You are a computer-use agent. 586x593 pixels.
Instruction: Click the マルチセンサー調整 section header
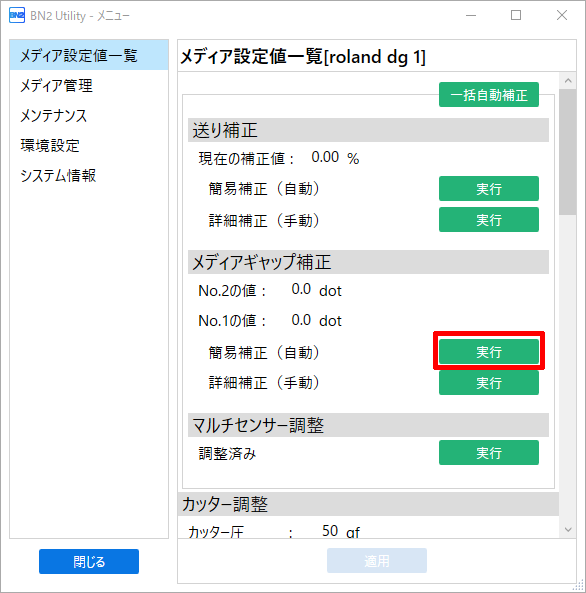[368, 425]
